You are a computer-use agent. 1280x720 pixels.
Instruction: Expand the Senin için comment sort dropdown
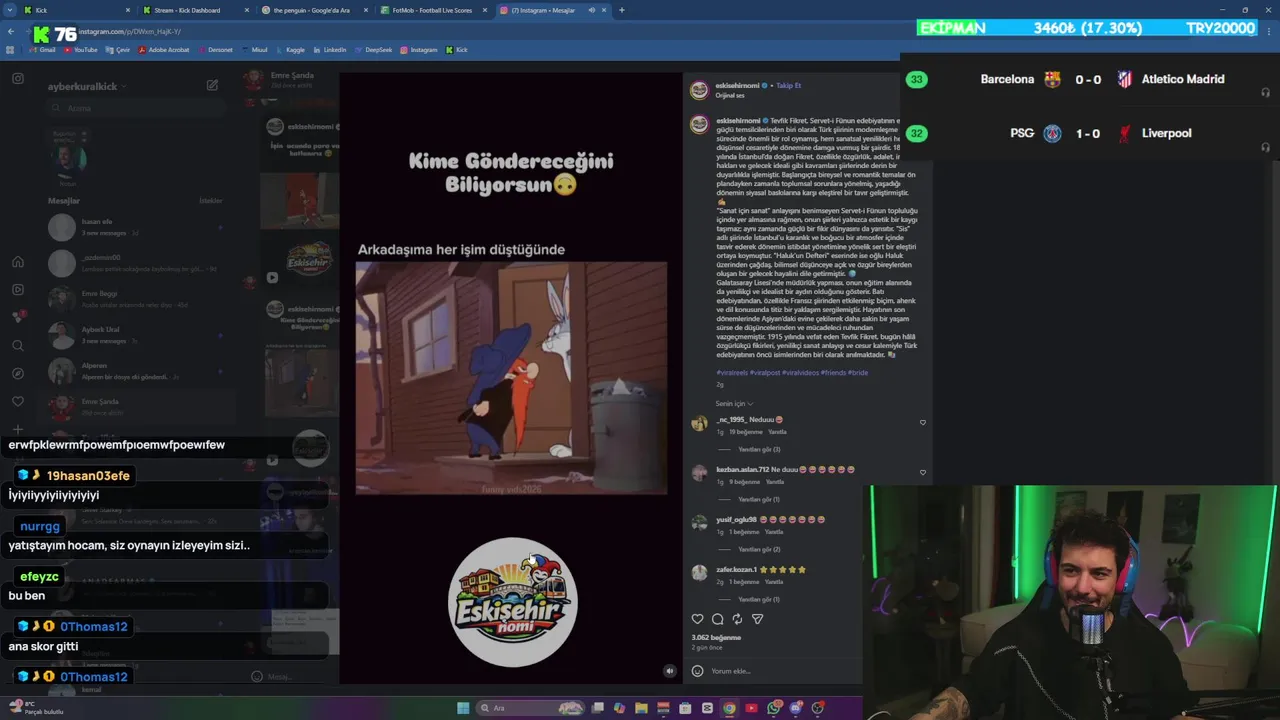click(x=735, y=404)
